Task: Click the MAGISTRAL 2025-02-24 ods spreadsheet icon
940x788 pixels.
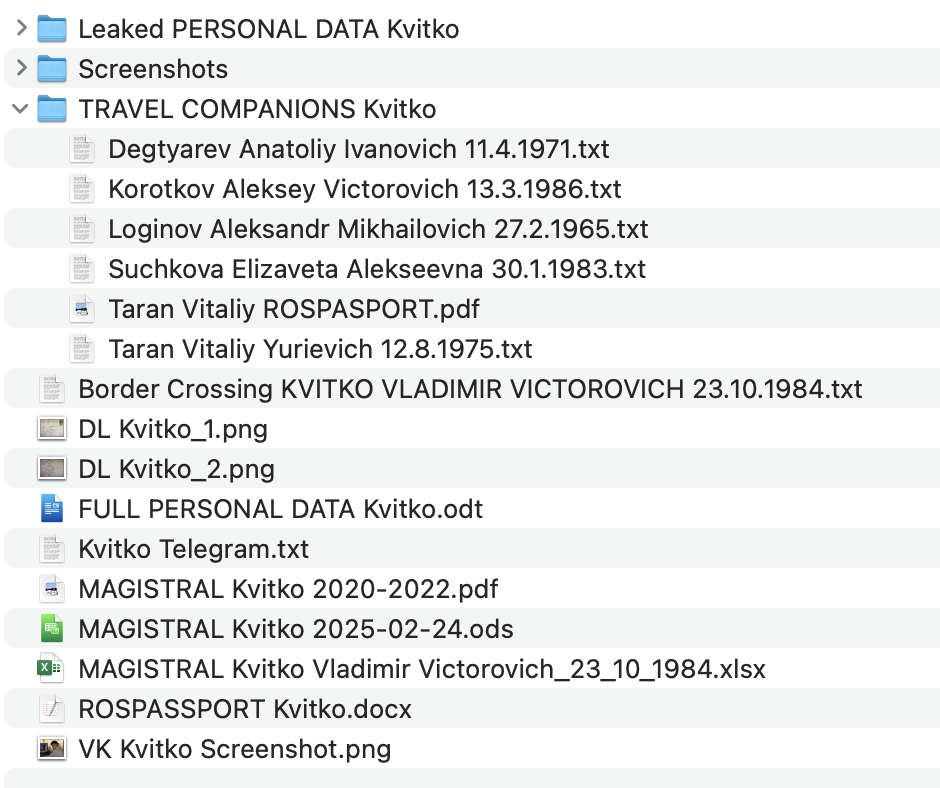Action: [x=52, y=629]
